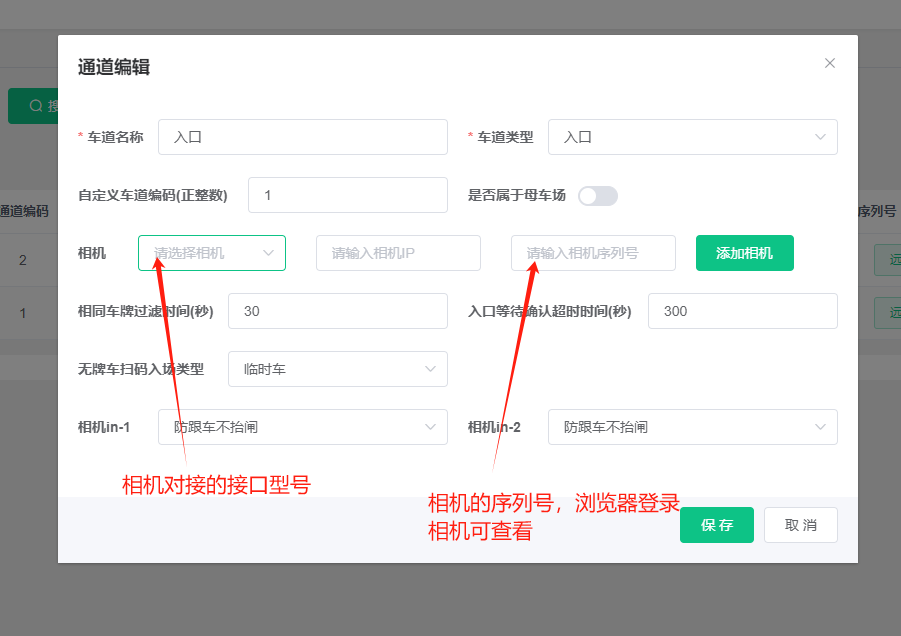Click the 自定义车道编码 input field
Viewport: 901px width, 636px height.
coord(347,195)
